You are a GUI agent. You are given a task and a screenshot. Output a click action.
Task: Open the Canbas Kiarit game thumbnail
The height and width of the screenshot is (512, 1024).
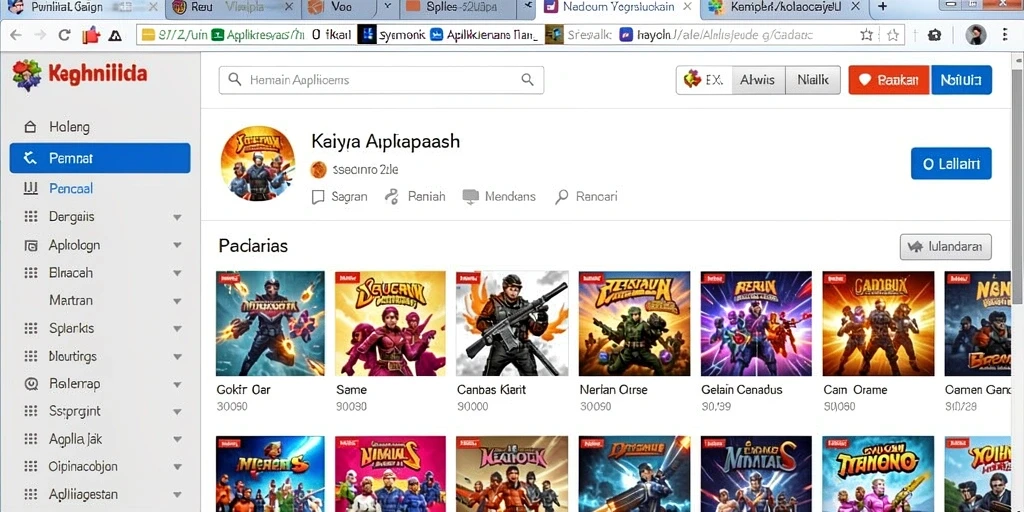pos(512,323)
